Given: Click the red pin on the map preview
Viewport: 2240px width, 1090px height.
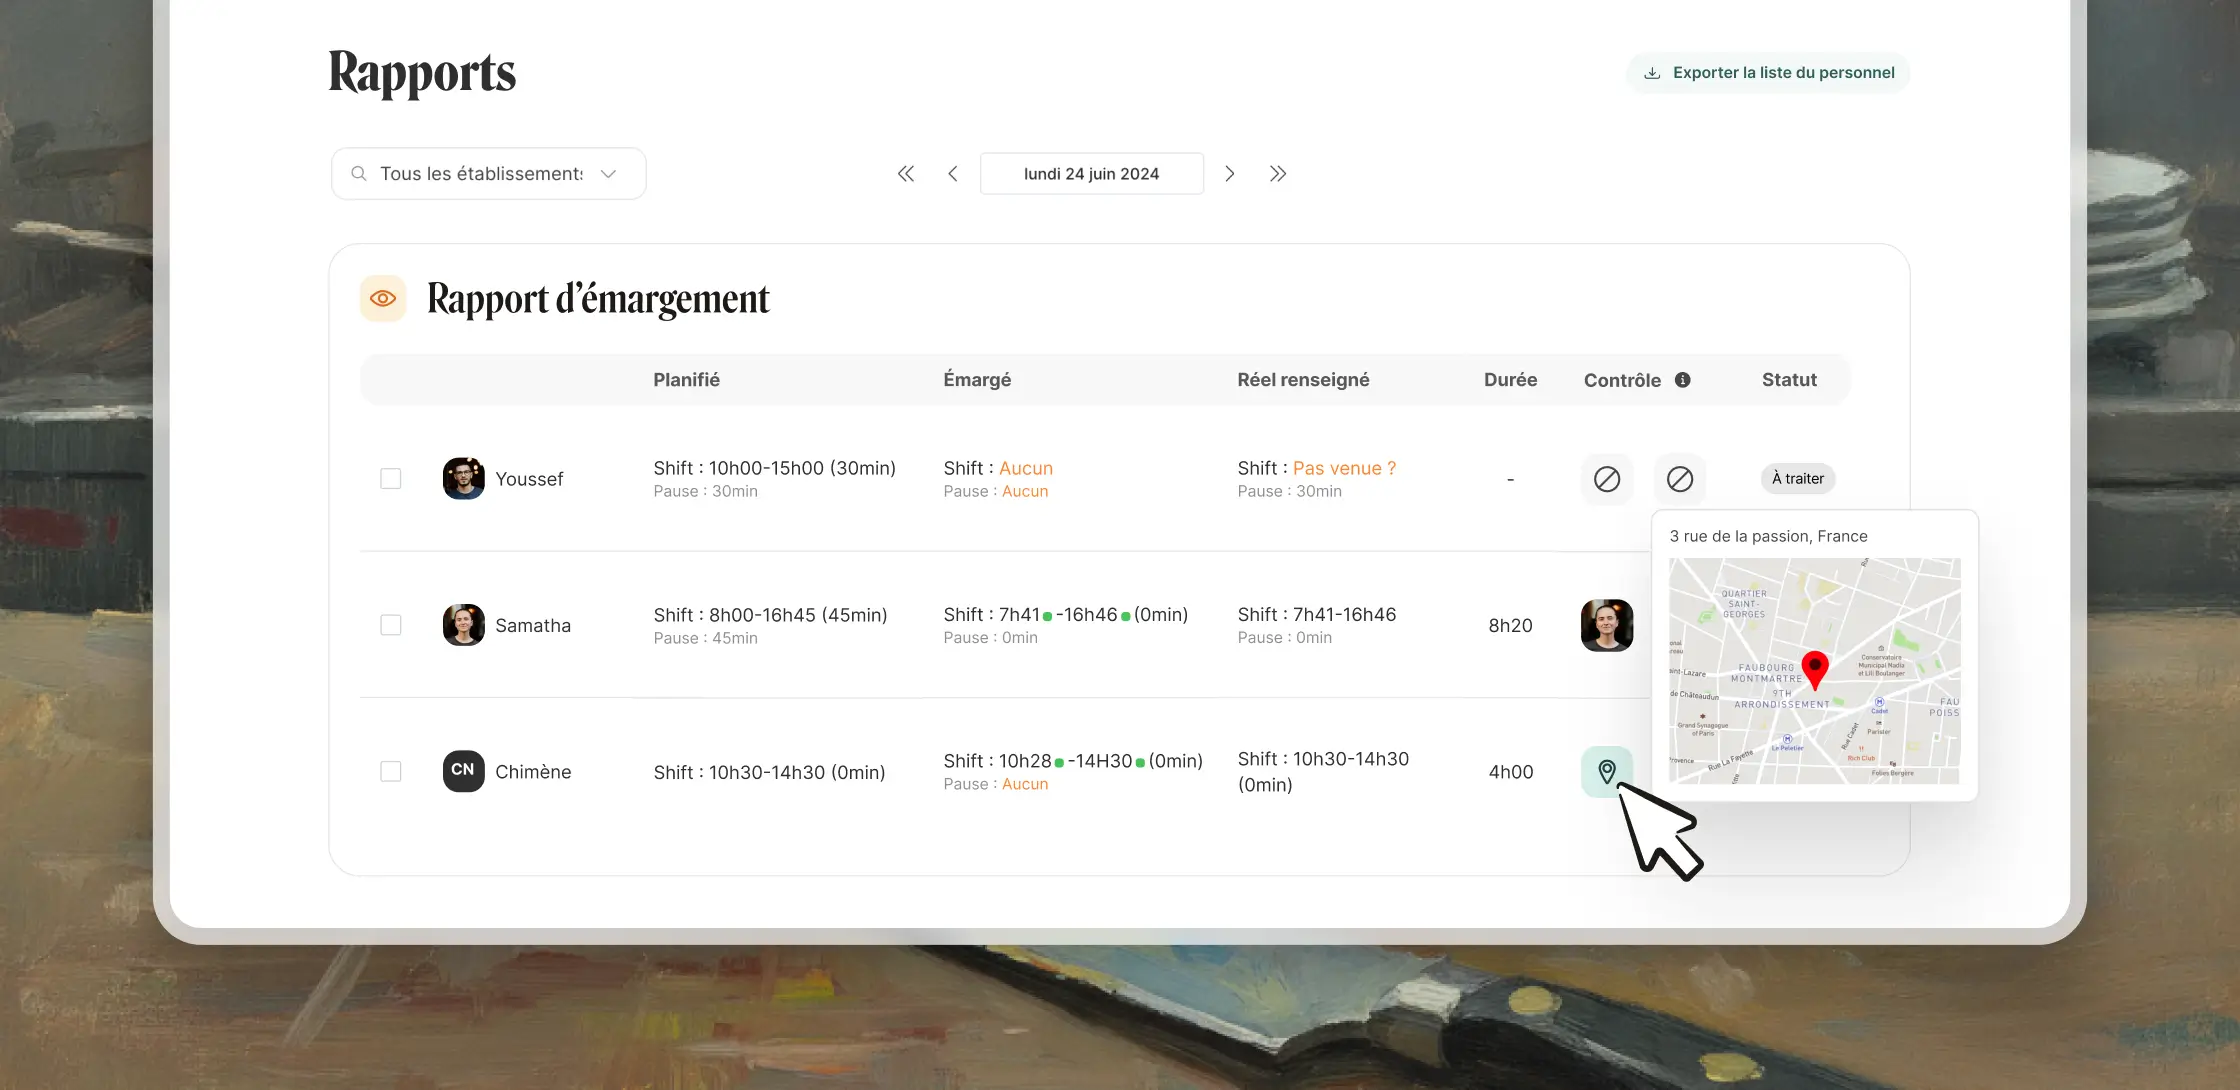Looking at the screenshot, I should pyautogui.click(x=1814, y=667).
